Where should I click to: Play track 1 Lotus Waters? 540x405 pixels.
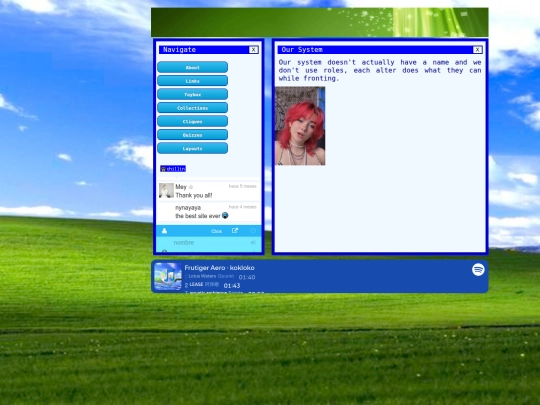click(x=220, y=277)
